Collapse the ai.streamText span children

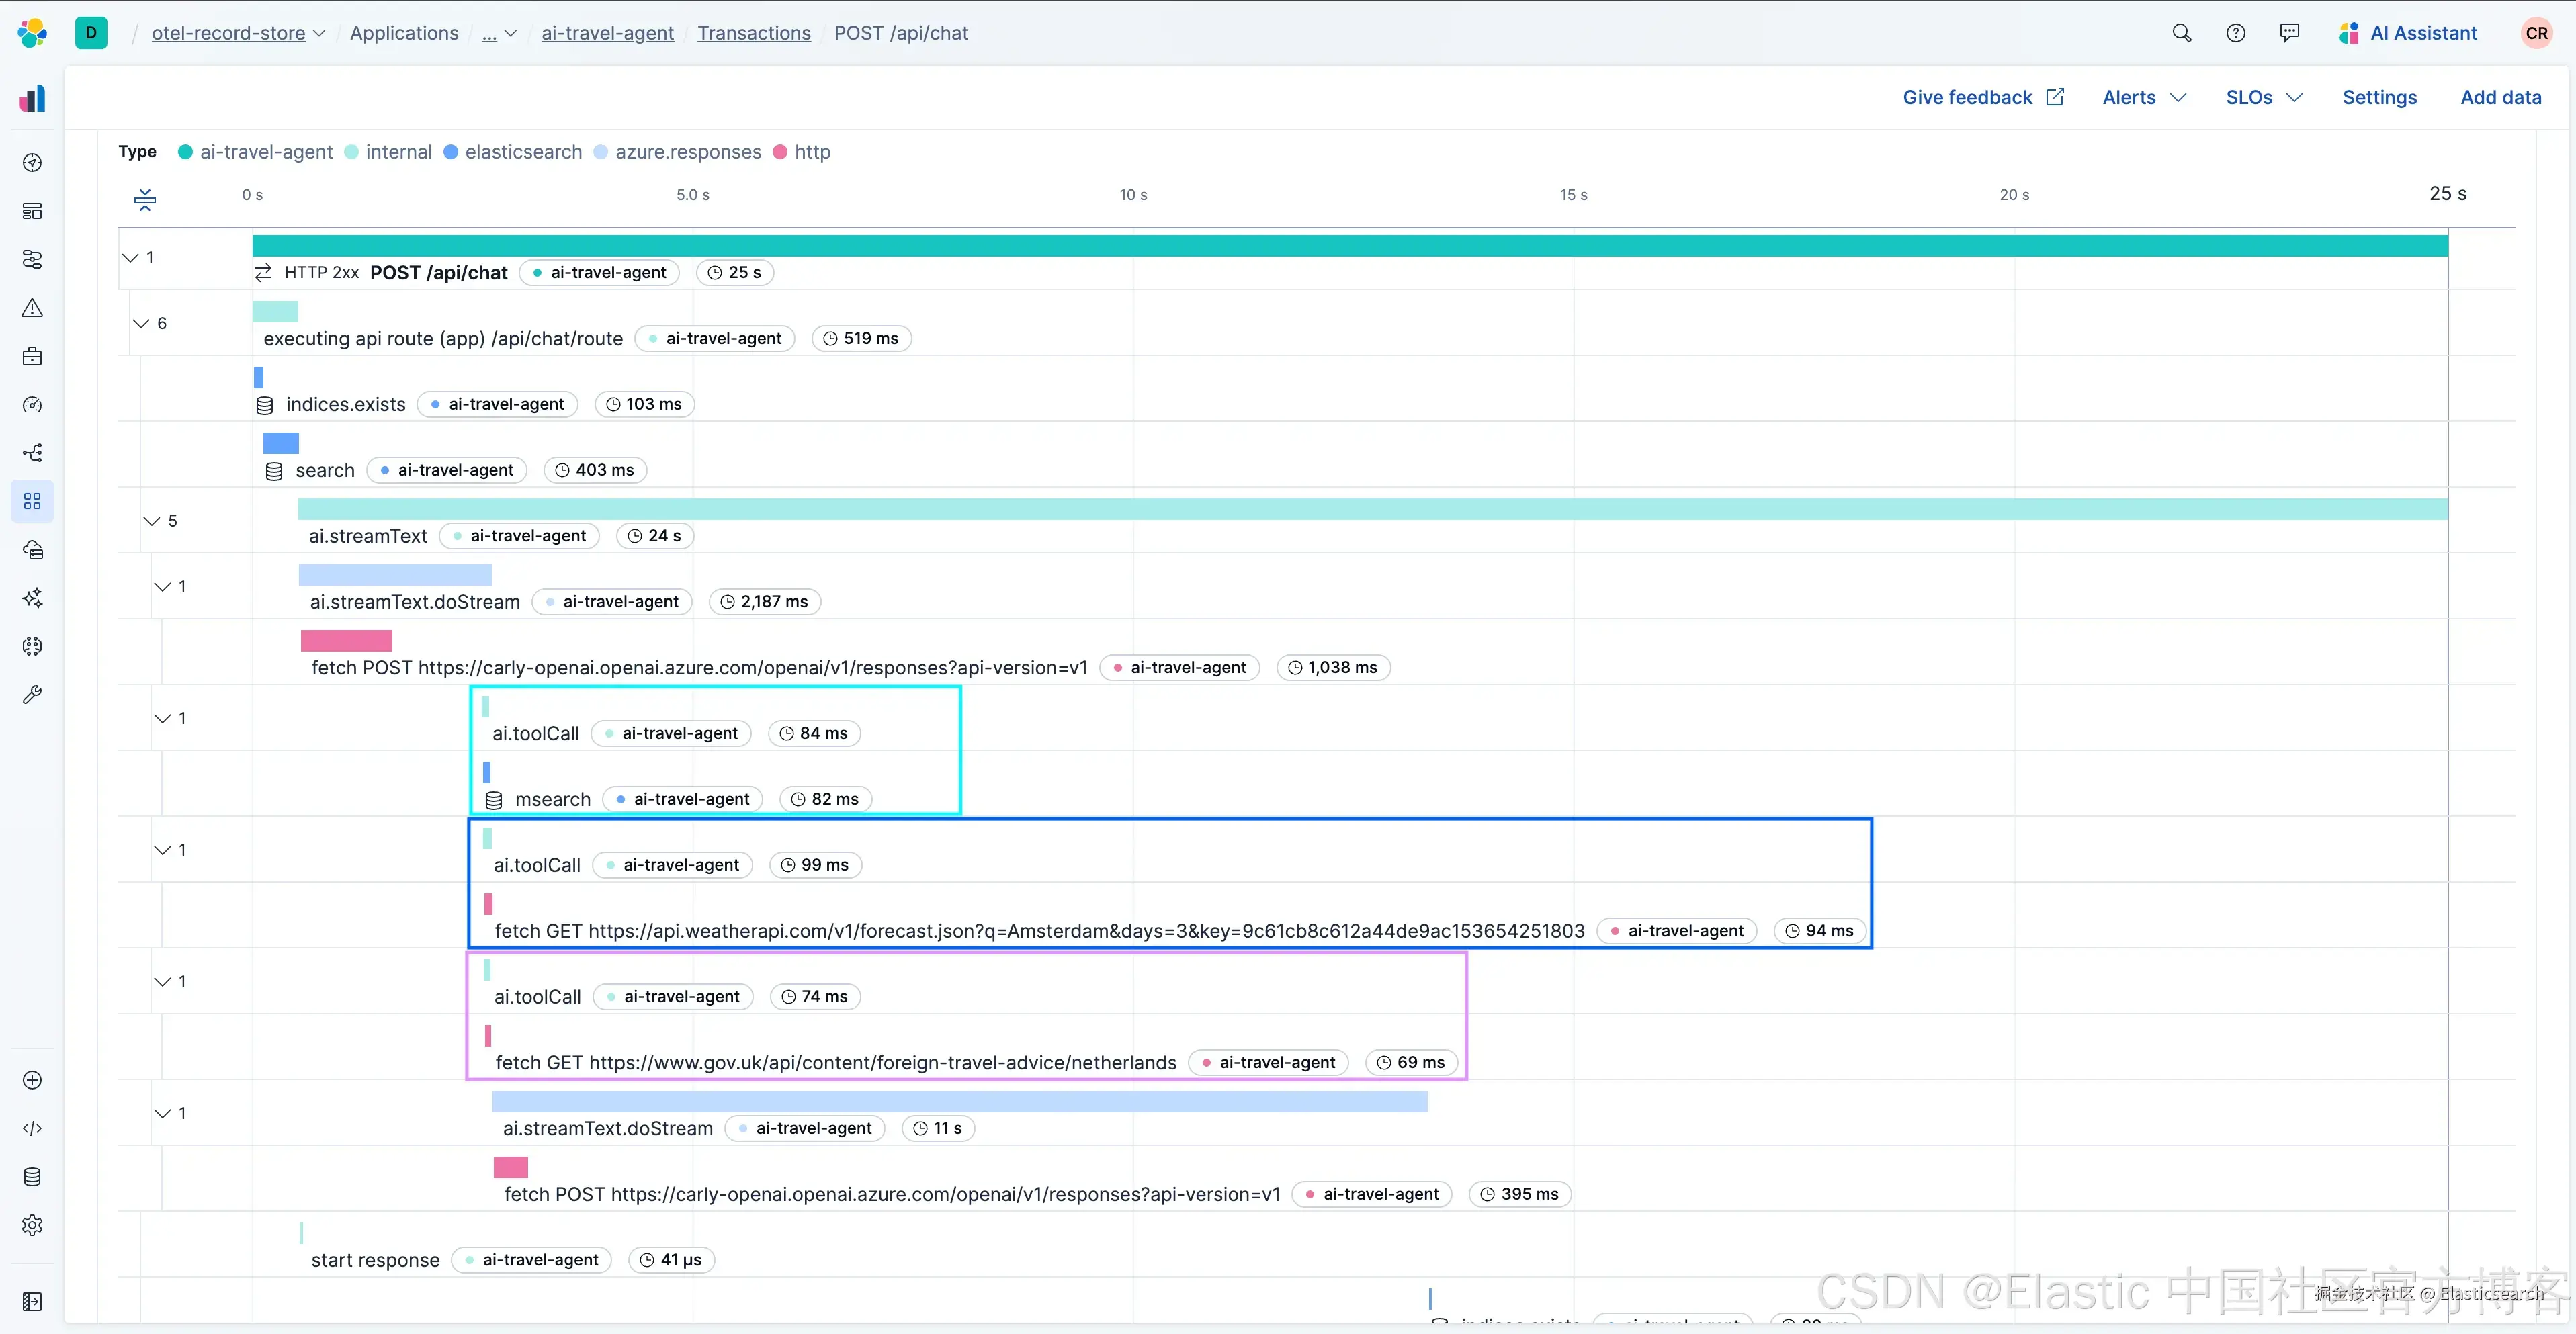(x=152, y=521)
